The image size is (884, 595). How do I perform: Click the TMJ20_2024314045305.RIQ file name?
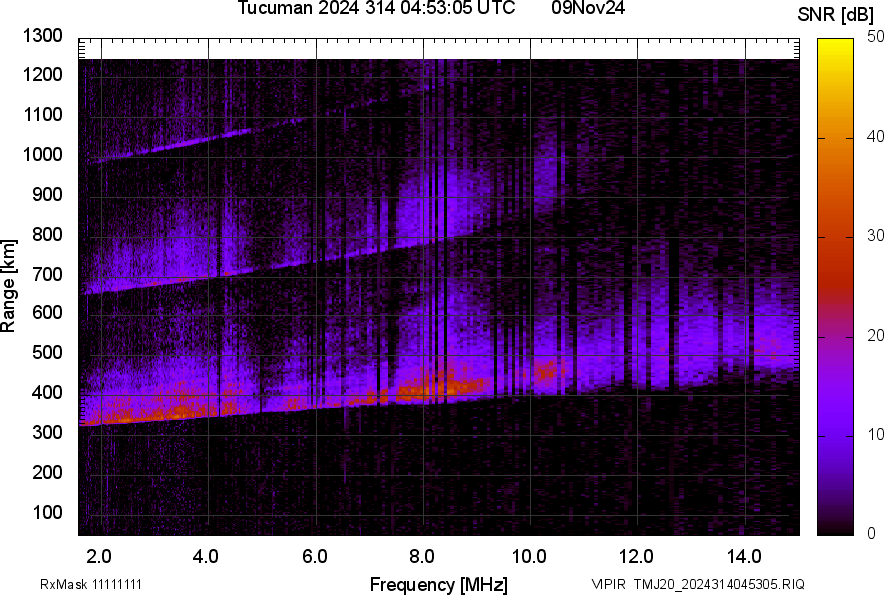click(x=719, y=584)
